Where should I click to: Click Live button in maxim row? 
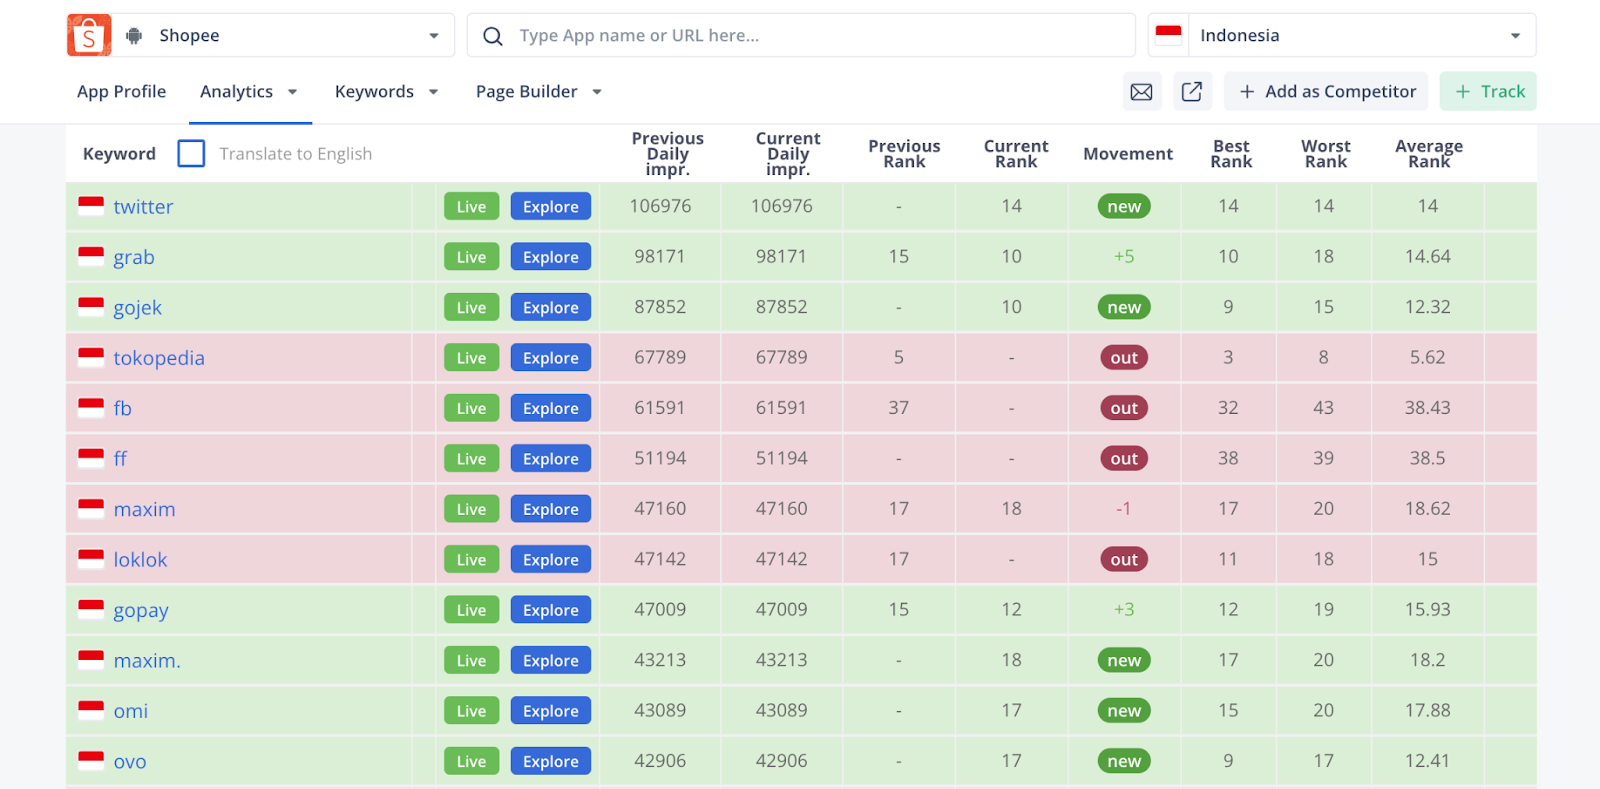click(x=471, y=509)
